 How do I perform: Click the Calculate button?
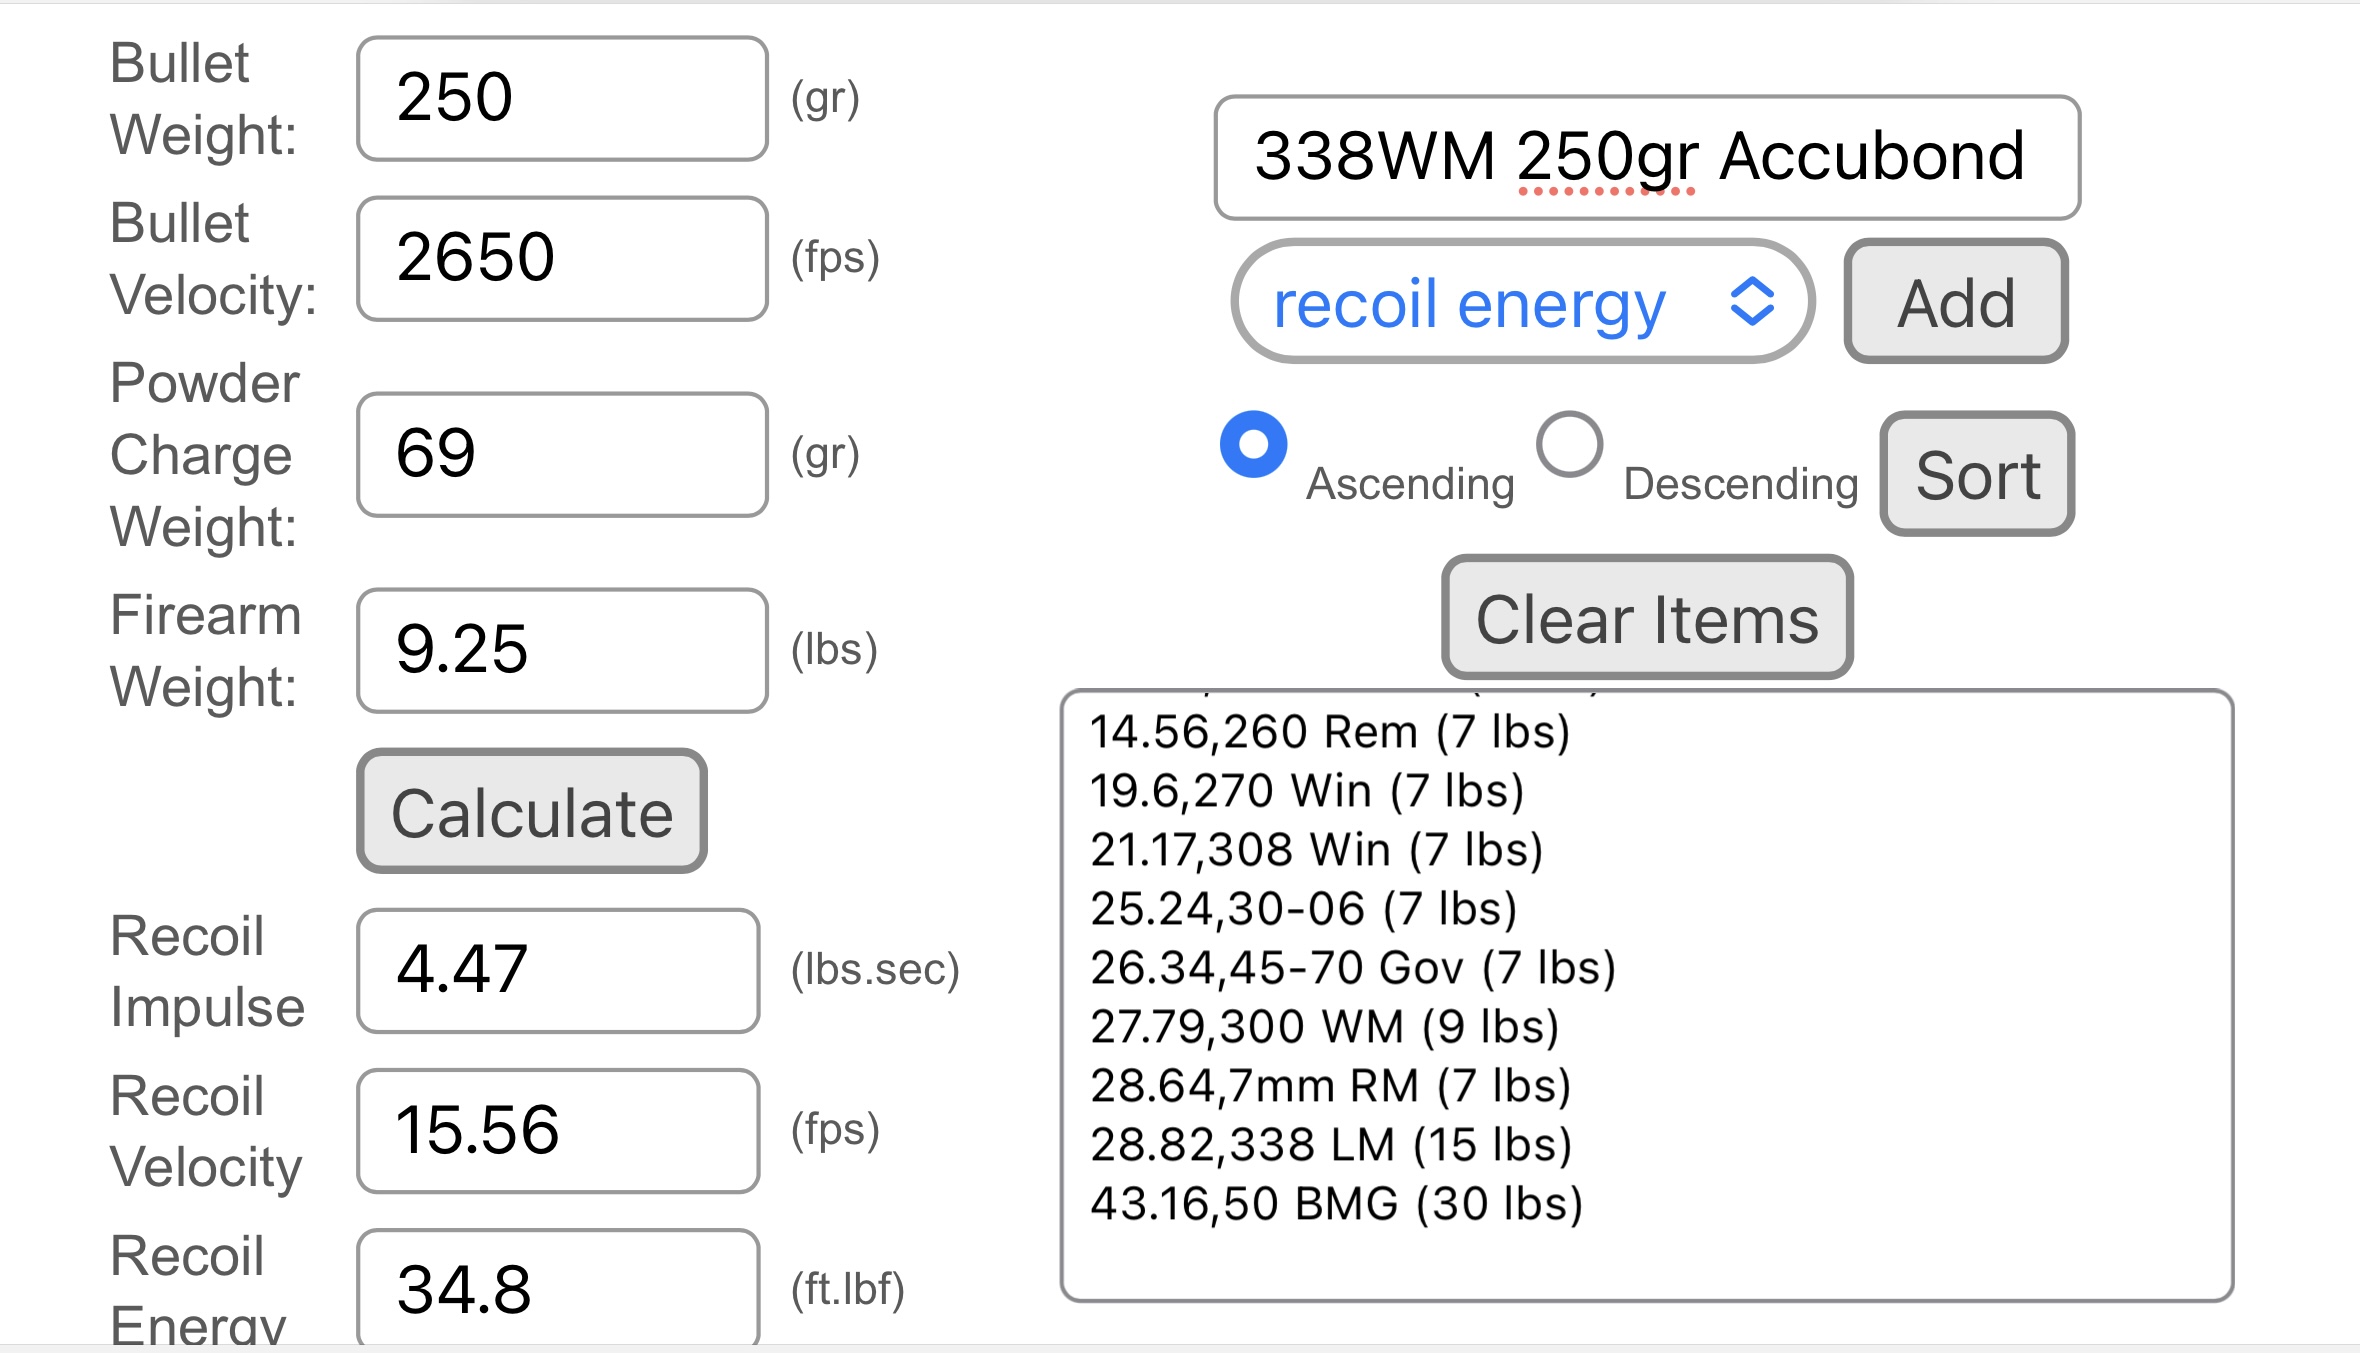point(532,811)
